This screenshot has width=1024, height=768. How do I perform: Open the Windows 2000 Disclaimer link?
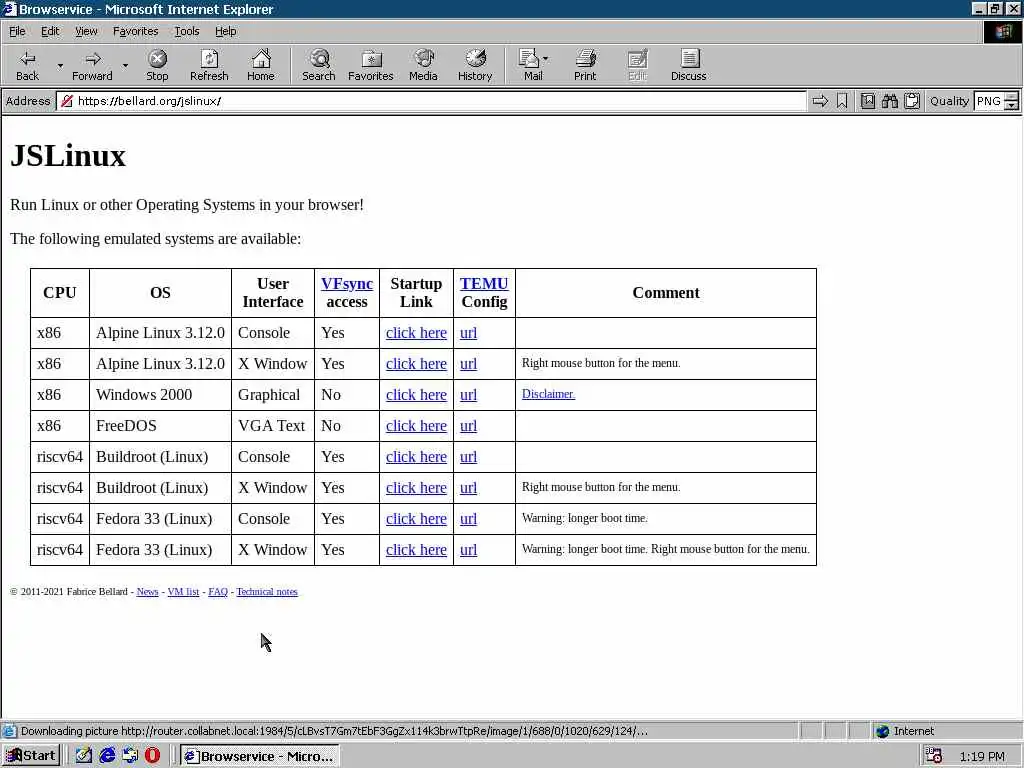[548, 394]
